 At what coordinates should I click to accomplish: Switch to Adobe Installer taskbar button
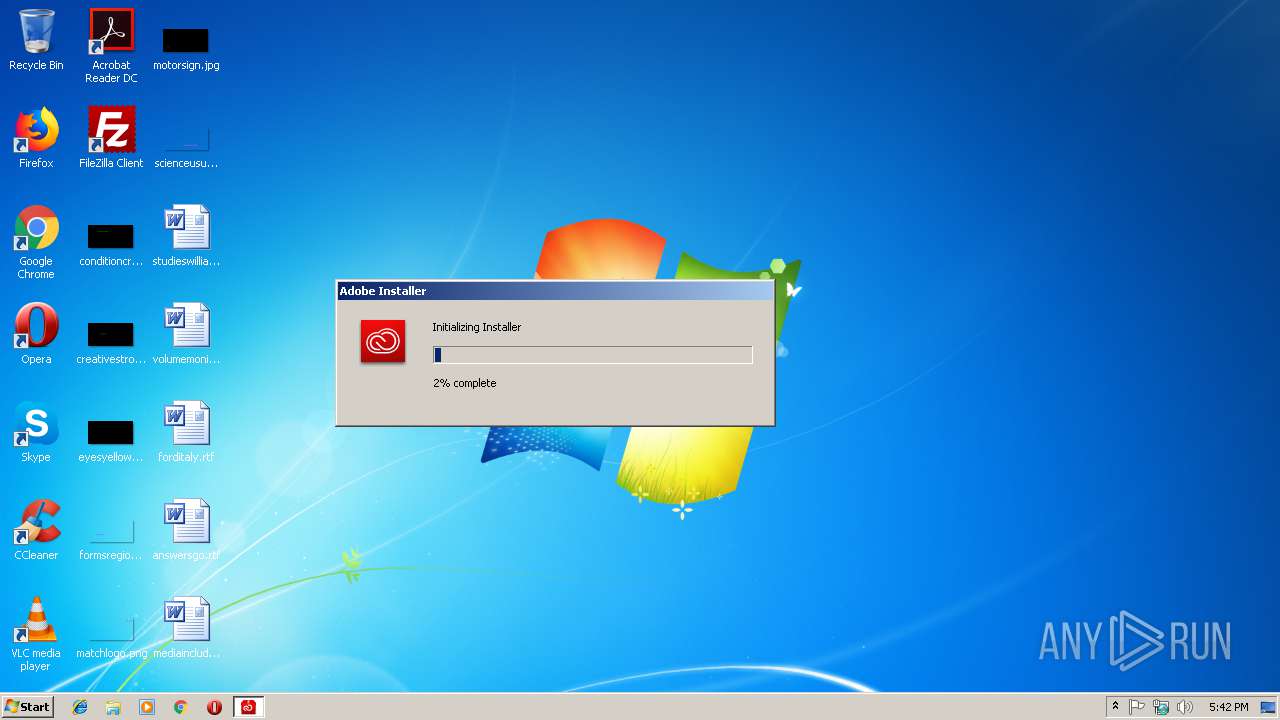tap(248, 707)
